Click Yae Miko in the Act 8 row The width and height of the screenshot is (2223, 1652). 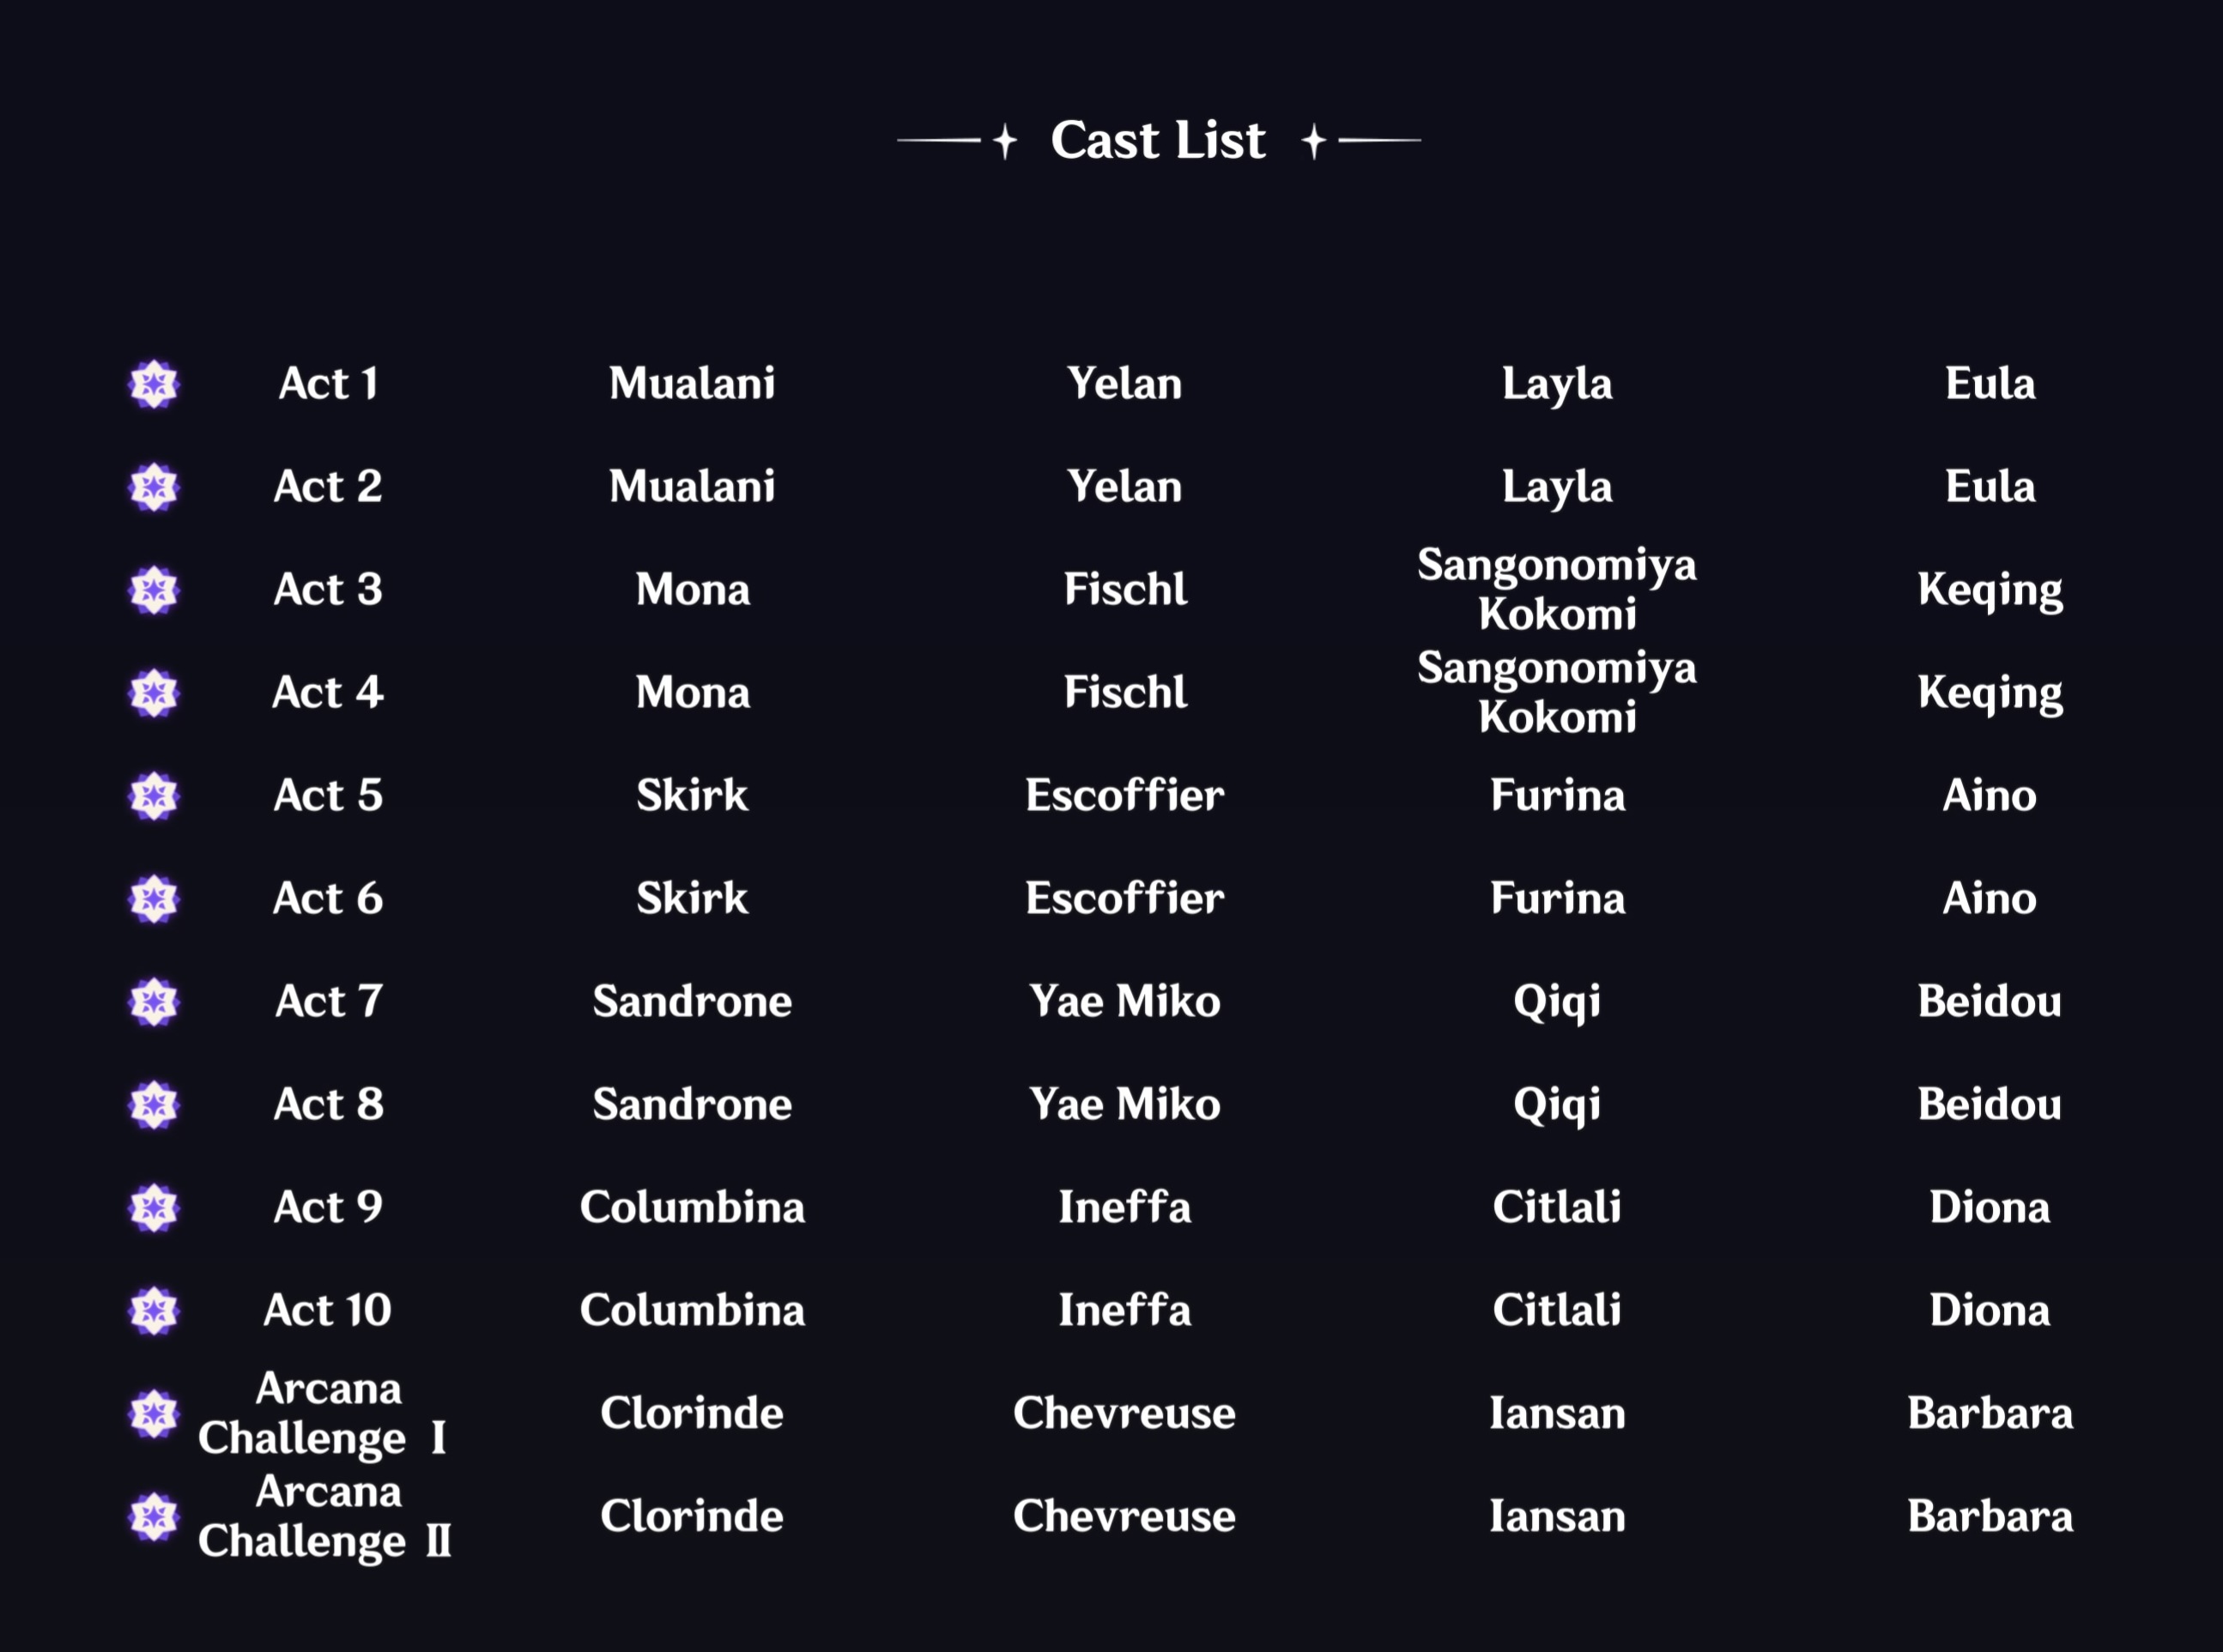1124,1105
